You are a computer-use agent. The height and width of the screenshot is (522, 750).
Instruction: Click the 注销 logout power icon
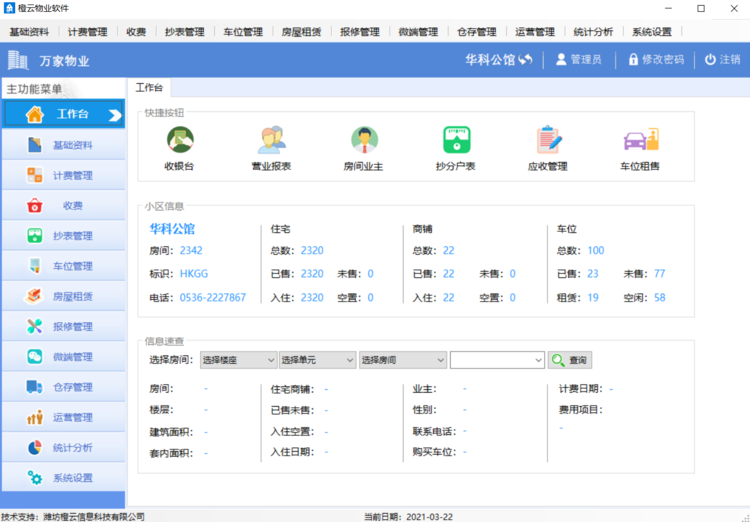coord(710,60)
